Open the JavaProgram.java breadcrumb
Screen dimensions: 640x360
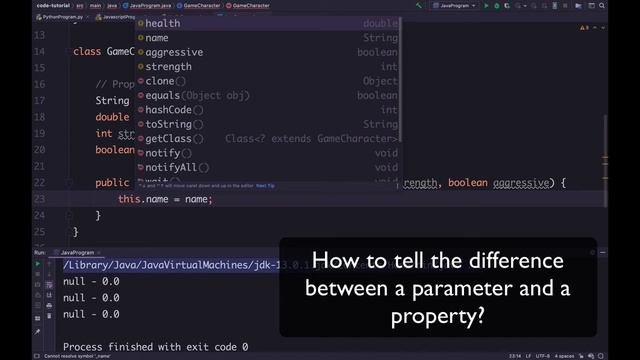click(x=147, y=6)
